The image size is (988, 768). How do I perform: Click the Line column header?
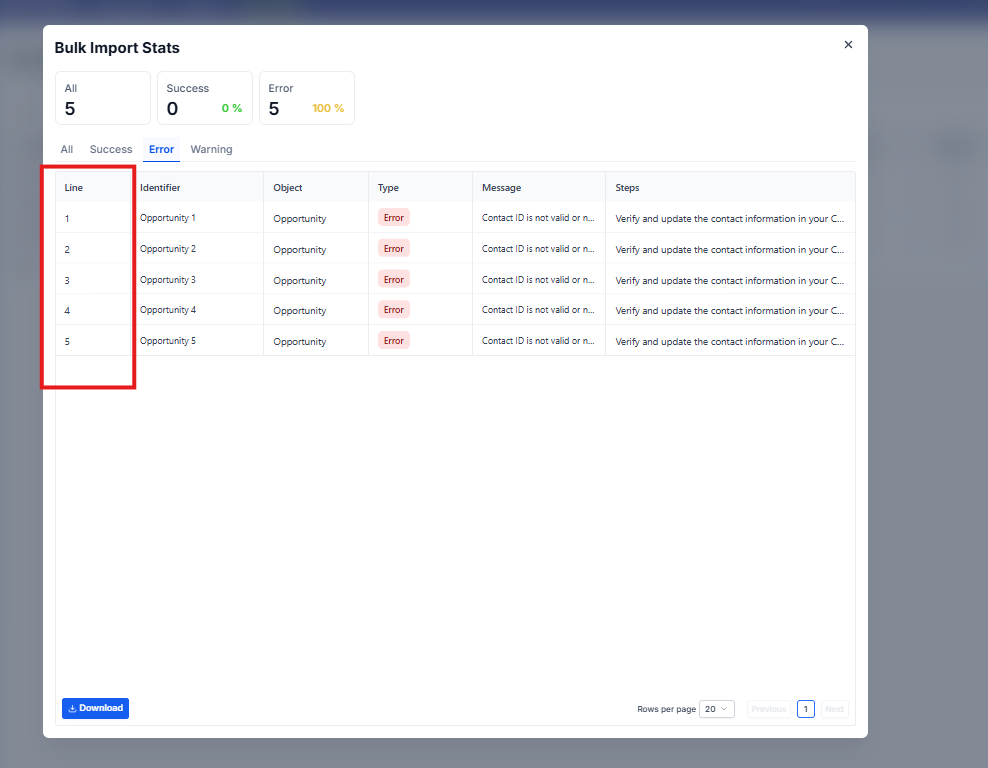click(x=74, y=188)
